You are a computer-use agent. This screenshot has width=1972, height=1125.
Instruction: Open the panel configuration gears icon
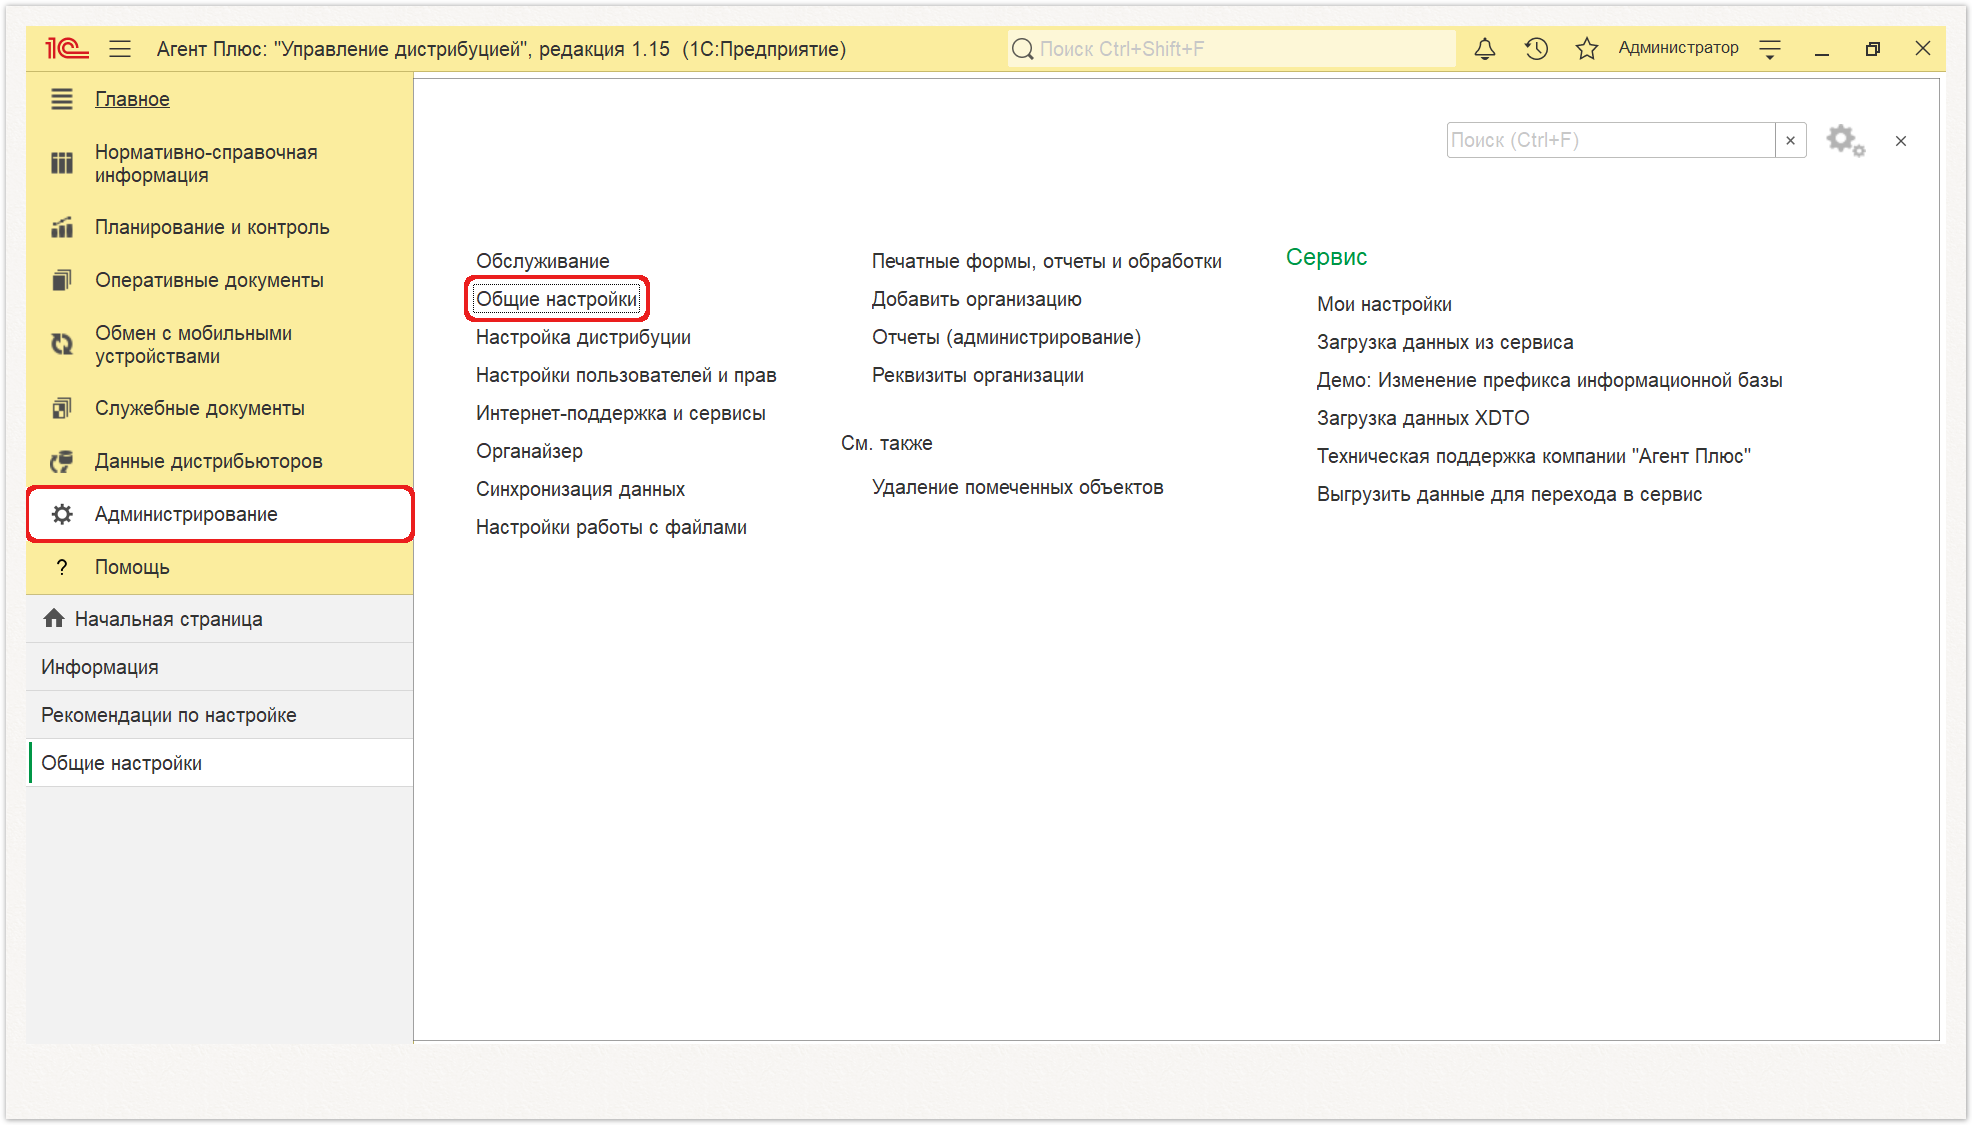coord(1845,141)
